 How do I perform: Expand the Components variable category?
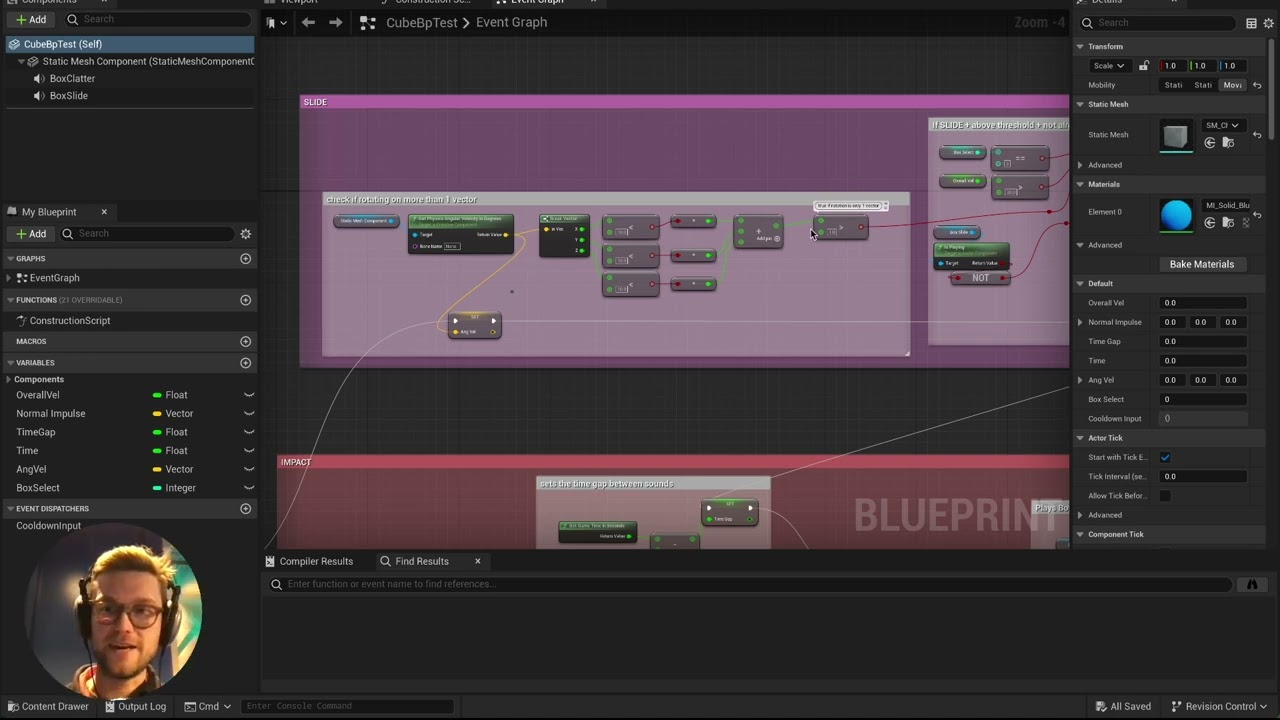[x=9, y=380]
